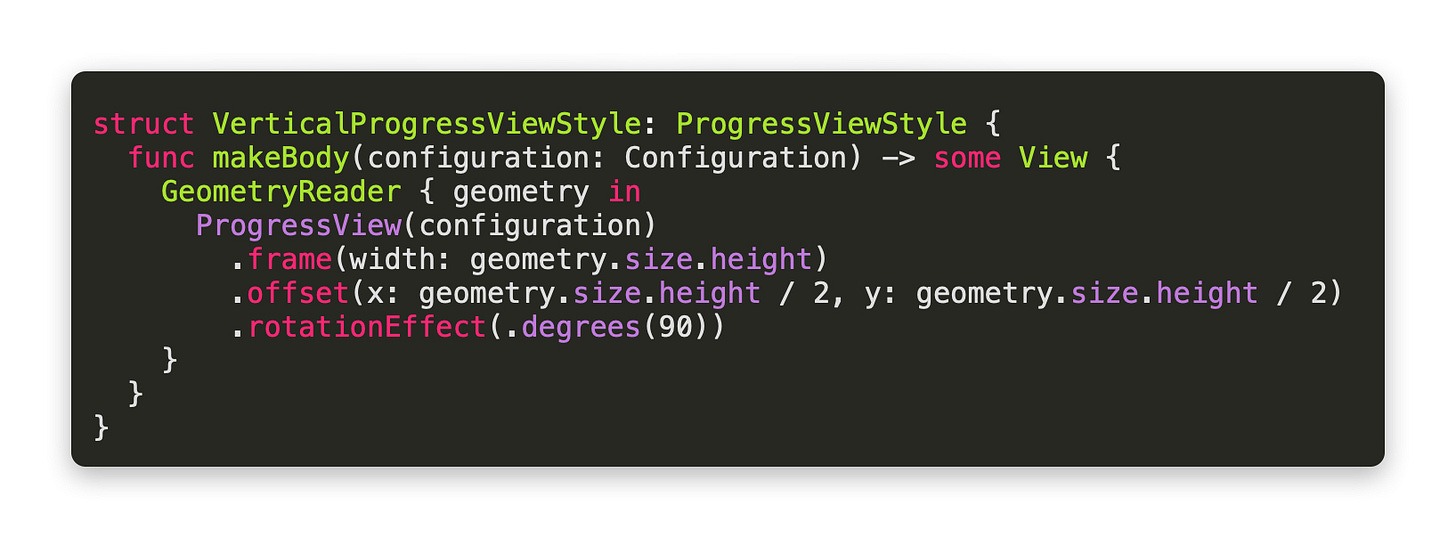This screenshot has width=1456, height=538.
Task: Click the final closing brace of struct
Action: click(101, 427)
